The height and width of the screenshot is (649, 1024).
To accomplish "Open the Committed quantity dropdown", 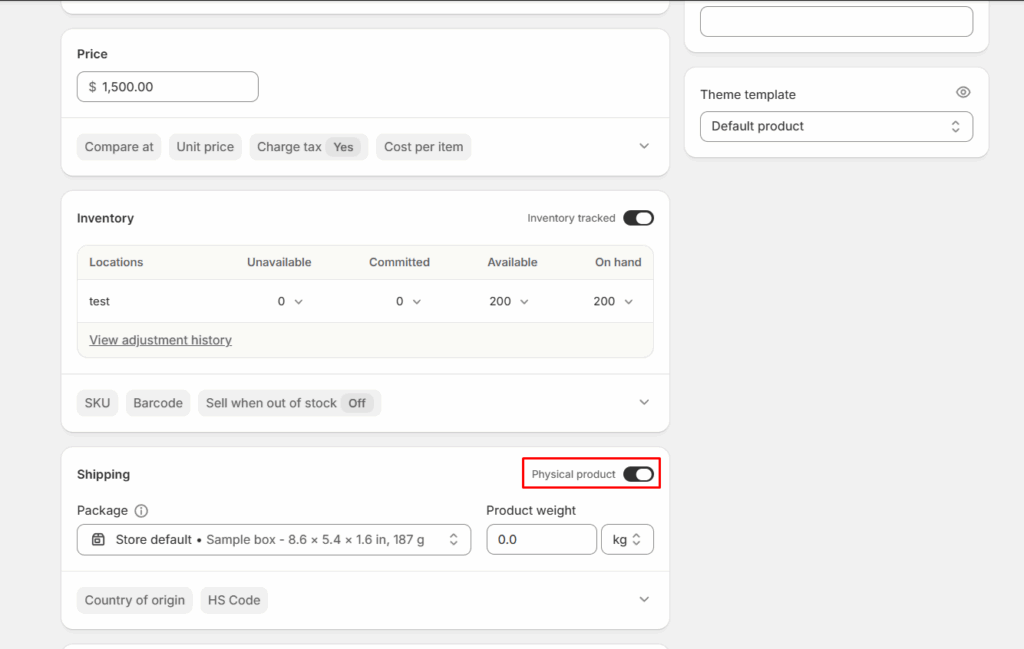I will [x=408, y=301].
